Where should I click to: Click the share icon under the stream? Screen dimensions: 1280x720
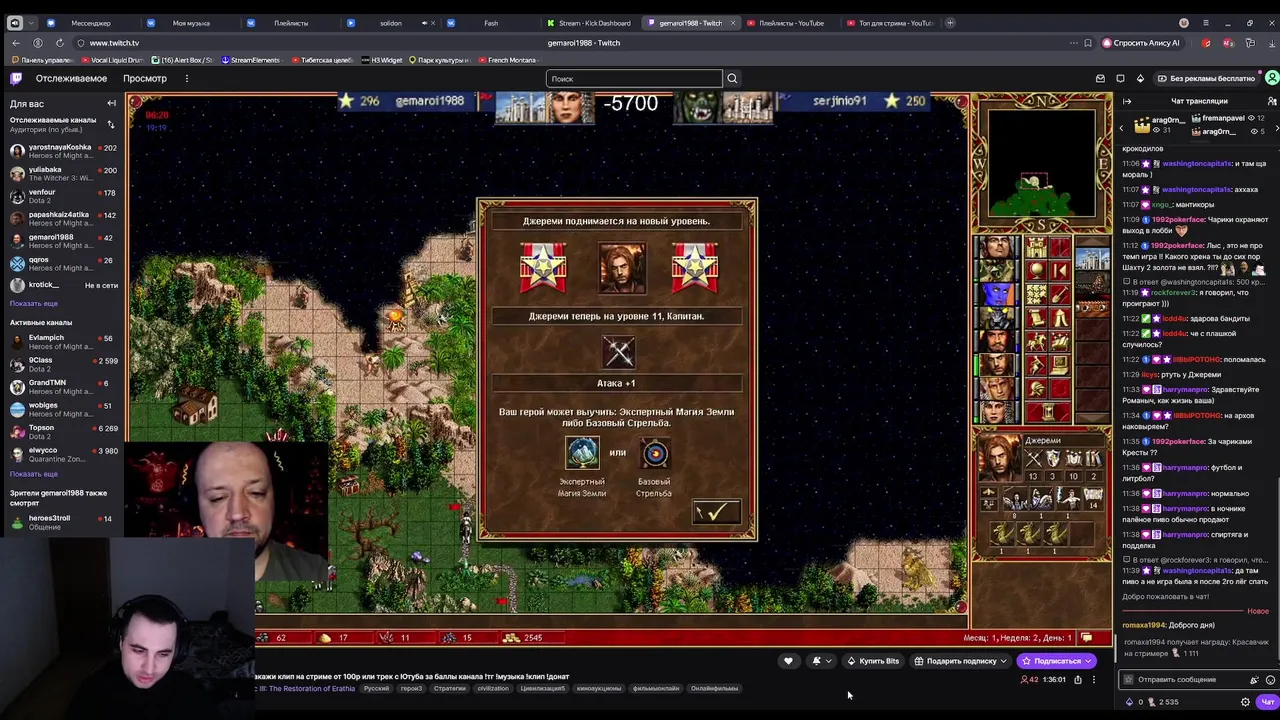tap(1077, 680)
